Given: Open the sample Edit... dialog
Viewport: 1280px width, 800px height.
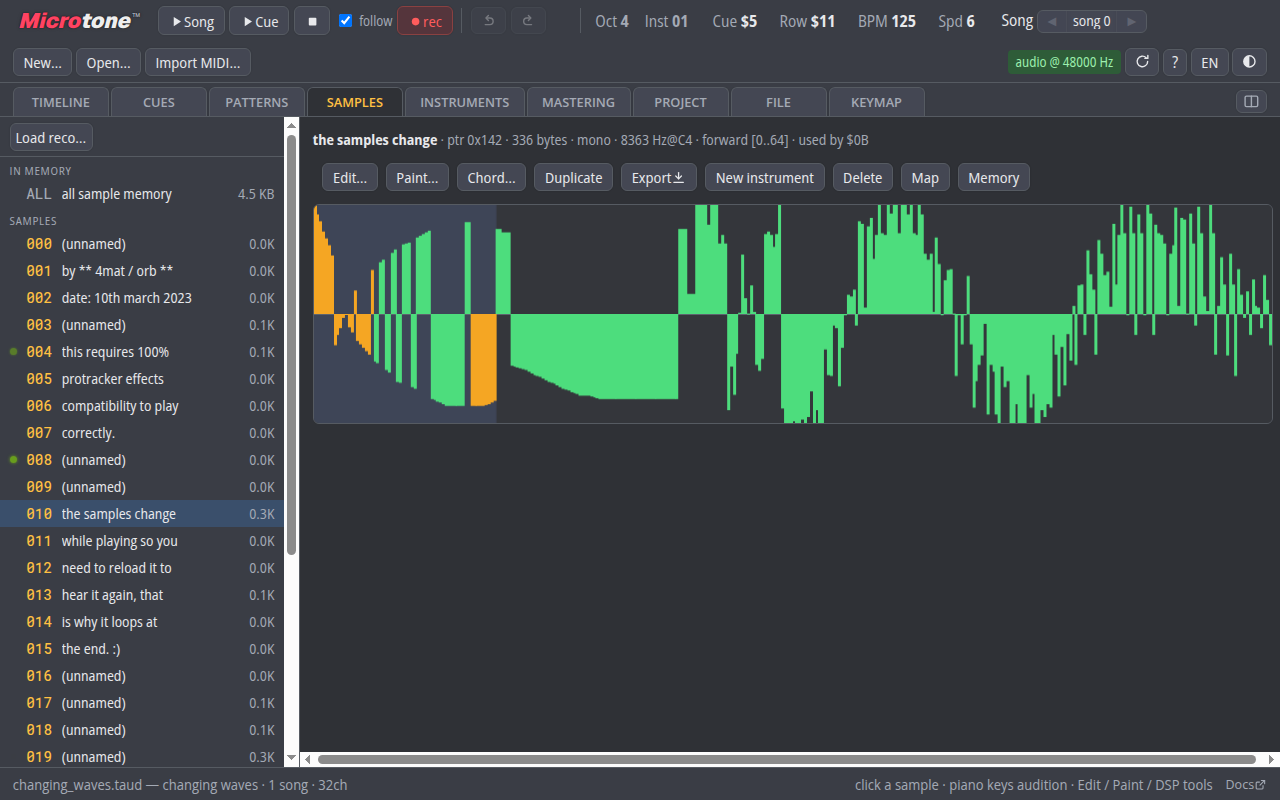Looking at the screenshot, I should point(350,177).
